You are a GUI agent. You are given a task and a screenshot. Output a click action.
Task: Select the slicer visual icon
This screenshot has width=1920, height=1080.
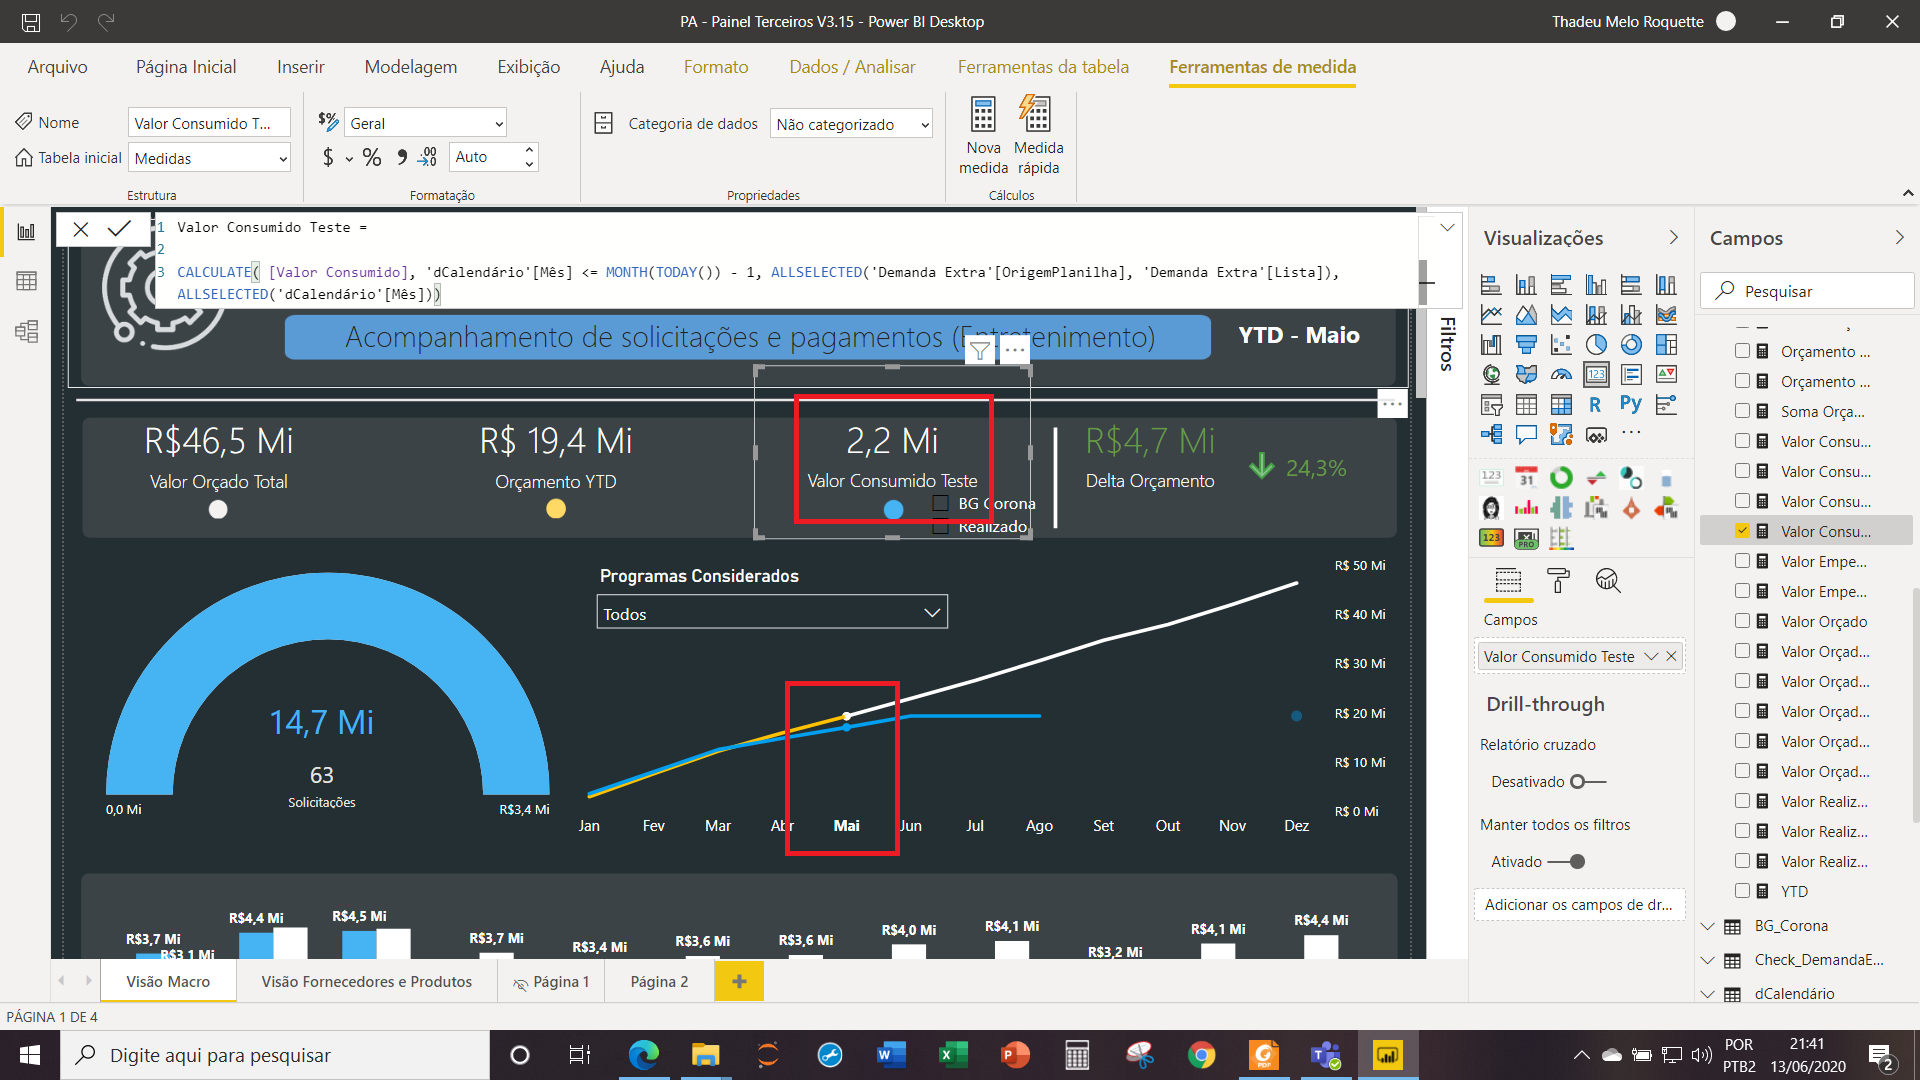pos(1491,405)
